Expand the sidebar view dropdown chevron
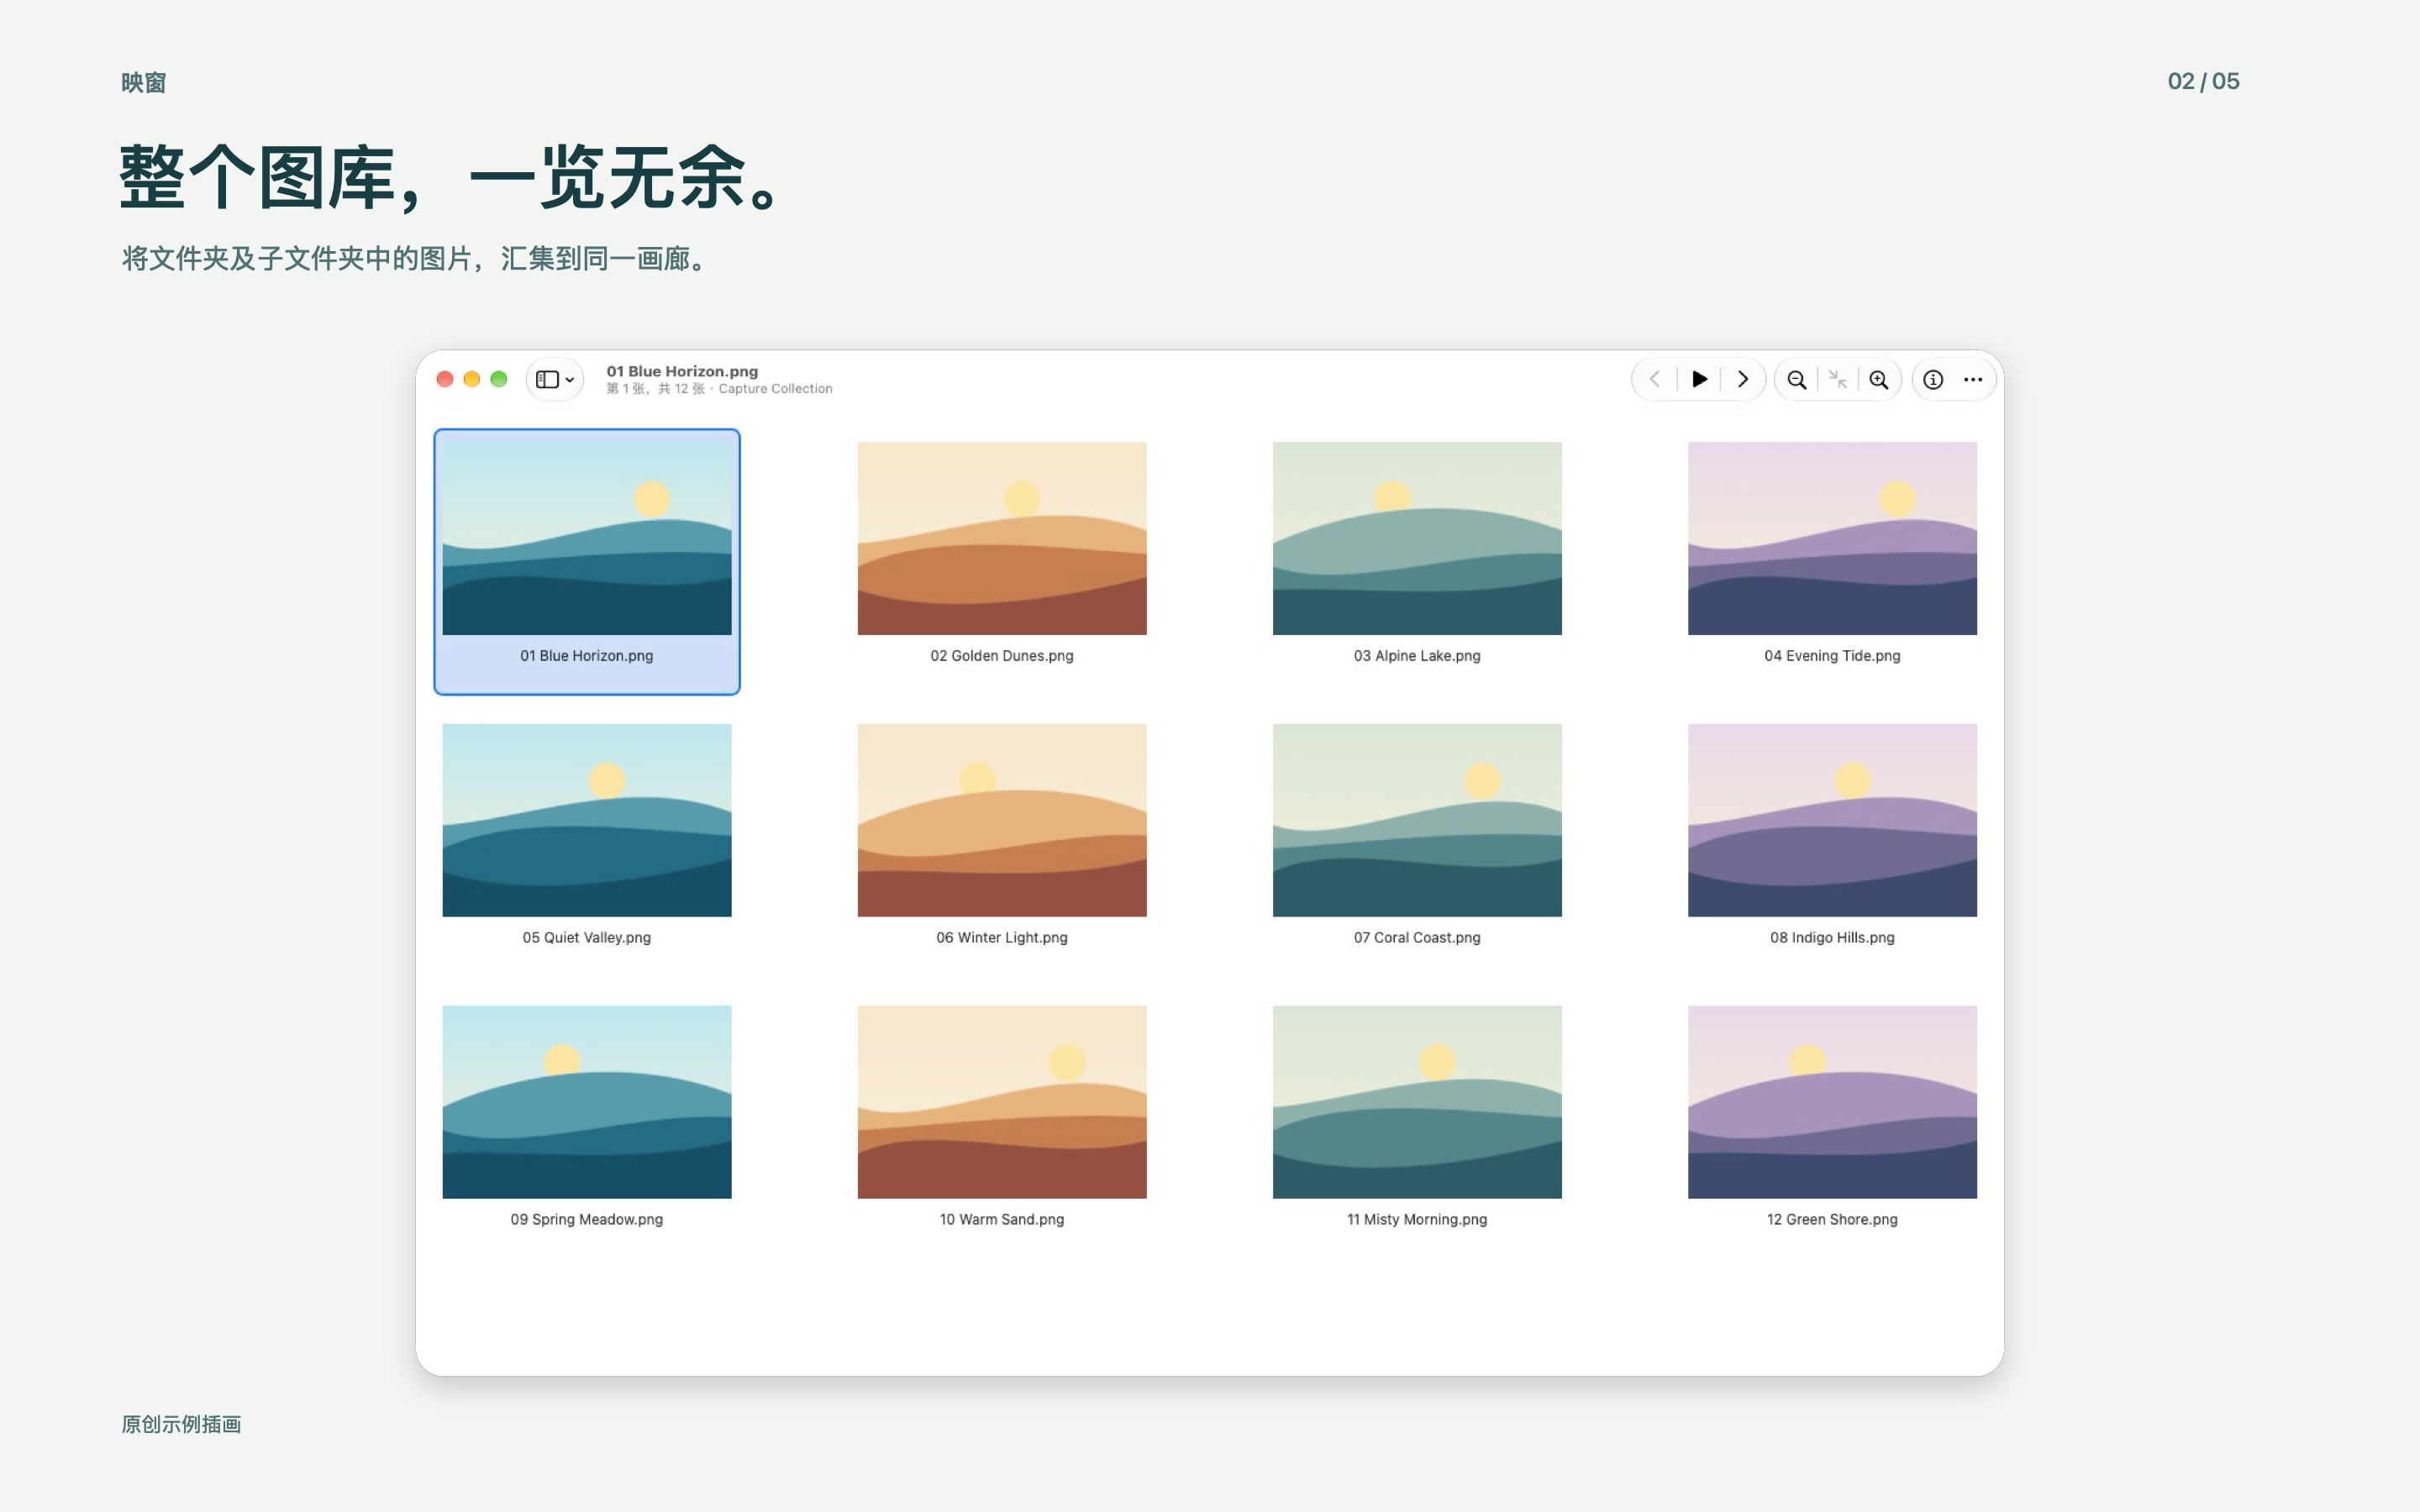This screenshot has height=1512, width=2420. [x=570, y=380]
